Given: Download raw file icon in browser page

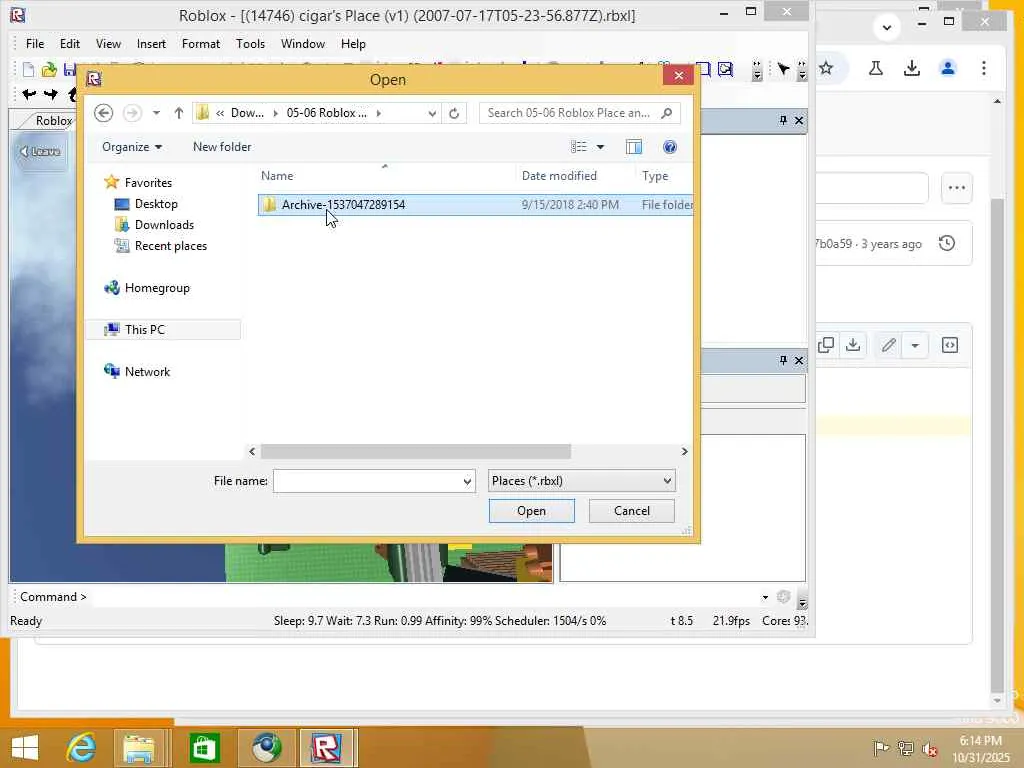Looking at the screenshot, I should click(x=853, y=345).
